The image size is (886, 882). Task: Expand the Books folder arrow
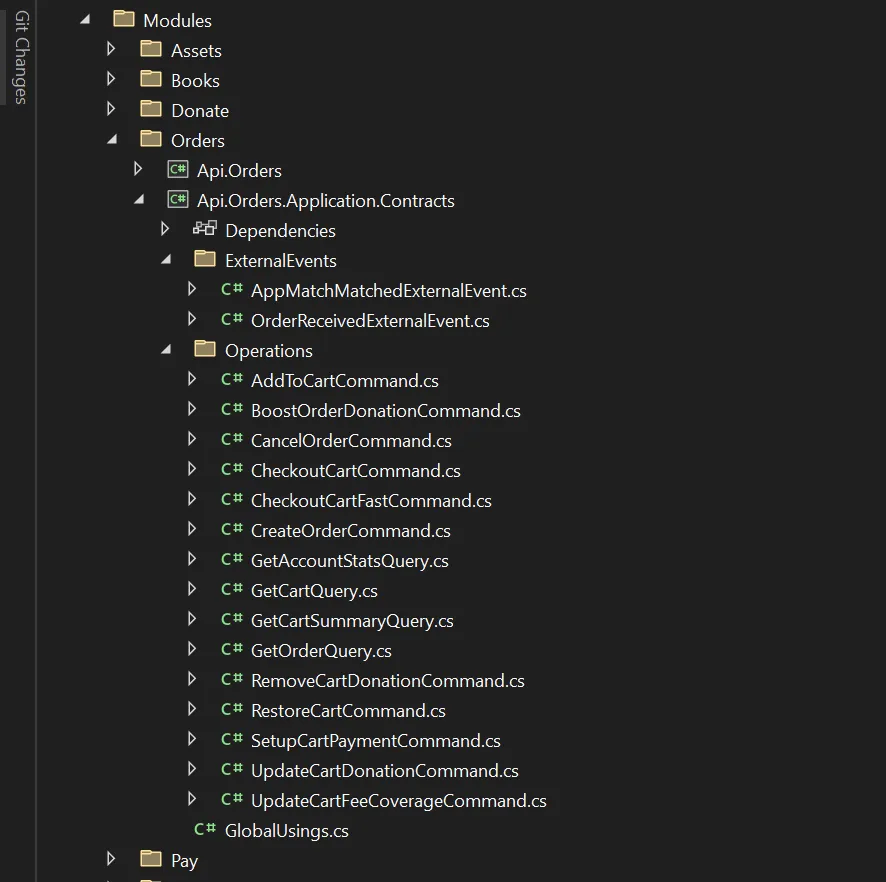tap(110, 79)
